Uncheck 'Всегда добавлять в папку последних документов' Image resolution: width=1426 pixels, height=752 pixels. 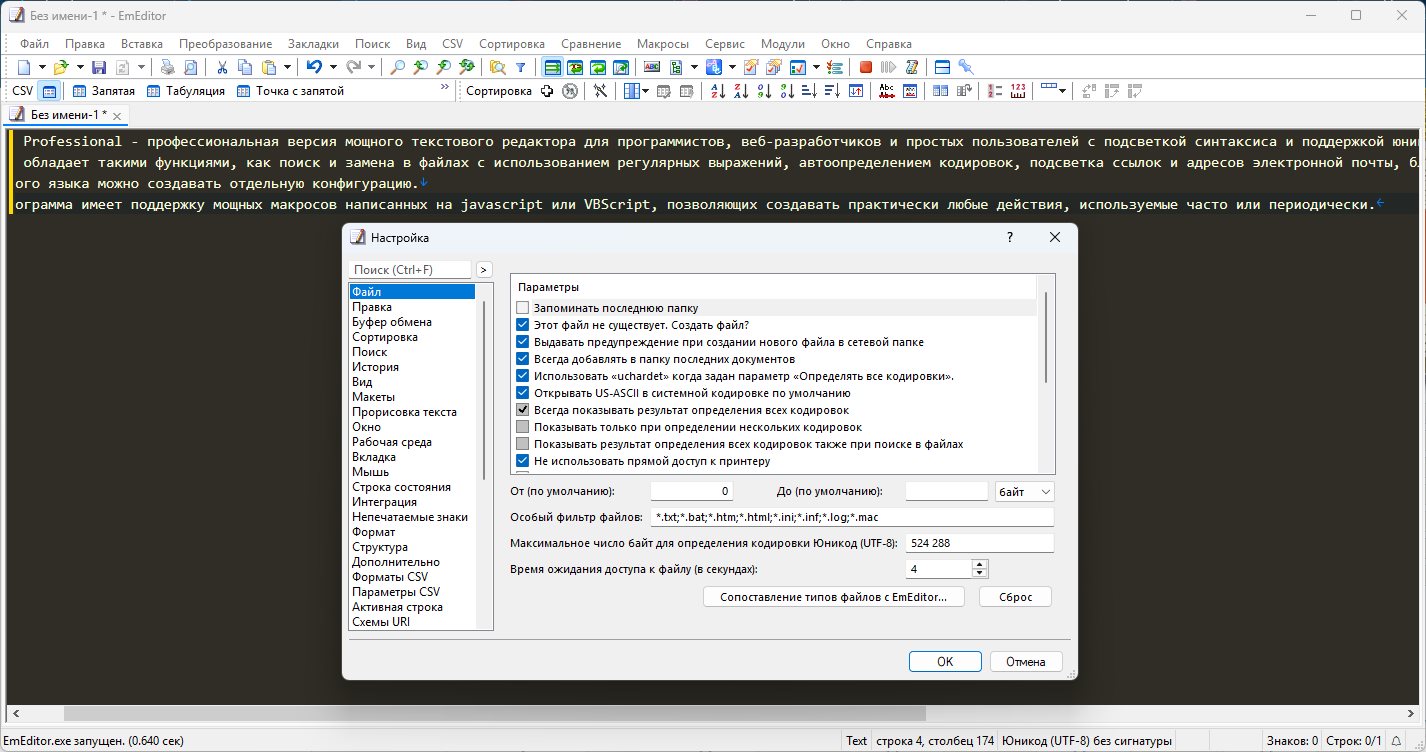[x=522, y=359]
